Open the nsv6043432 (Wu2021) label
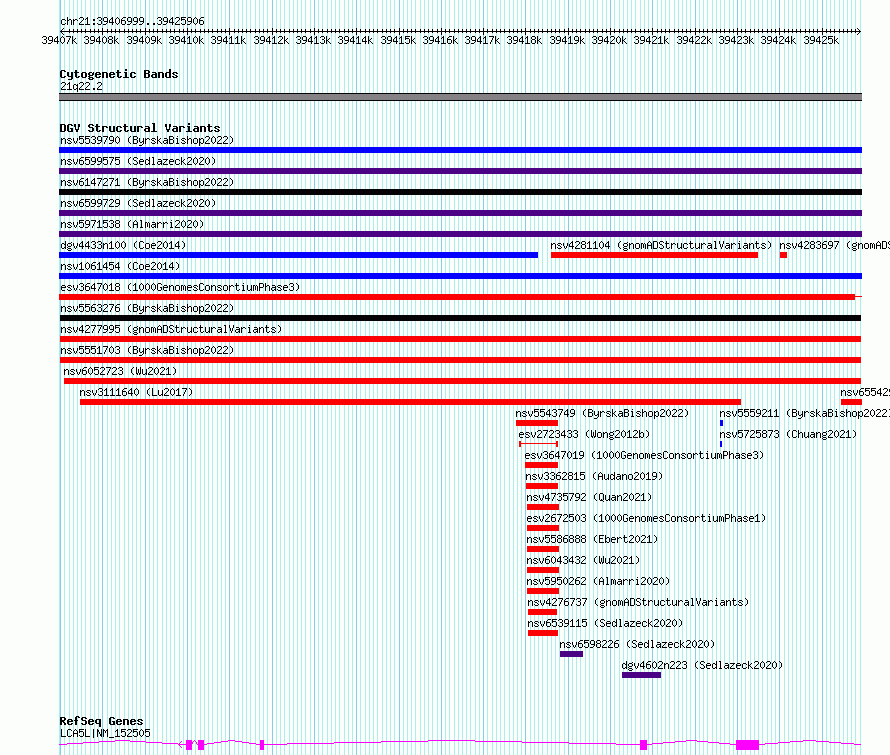This screenshot has height=755, width=890. [x=583, y=560]
